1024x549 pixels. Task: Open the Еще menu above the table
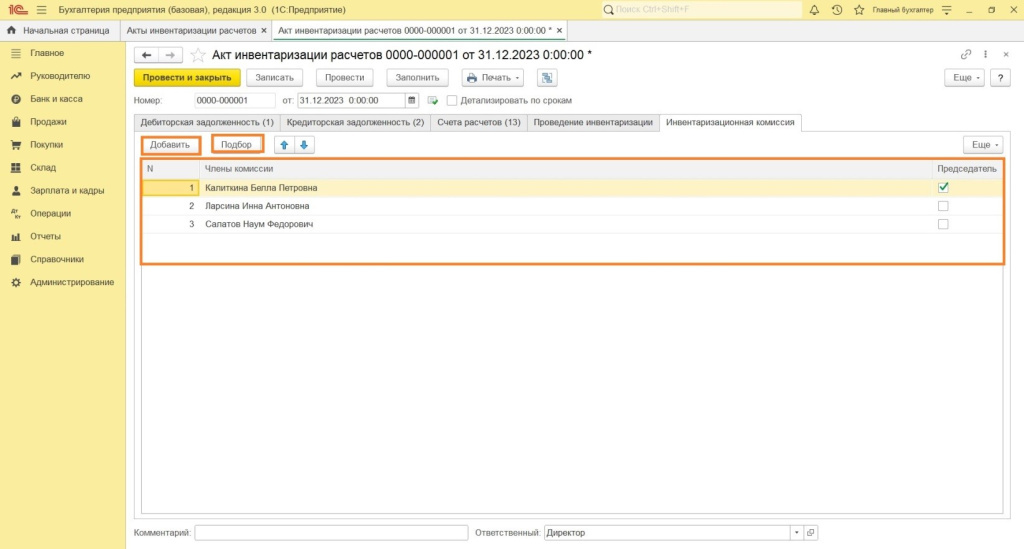point(982,145)
